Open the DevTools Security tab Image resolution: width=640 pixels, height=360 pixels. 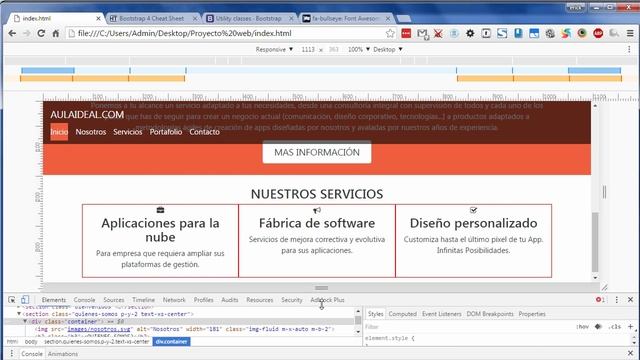[292, 300]
